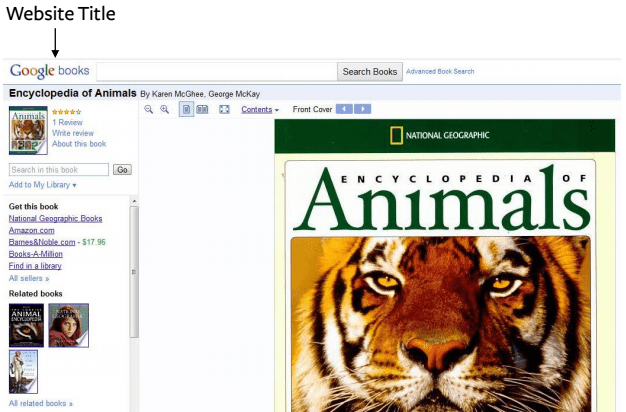Click Find in a library link

[35, 266]
